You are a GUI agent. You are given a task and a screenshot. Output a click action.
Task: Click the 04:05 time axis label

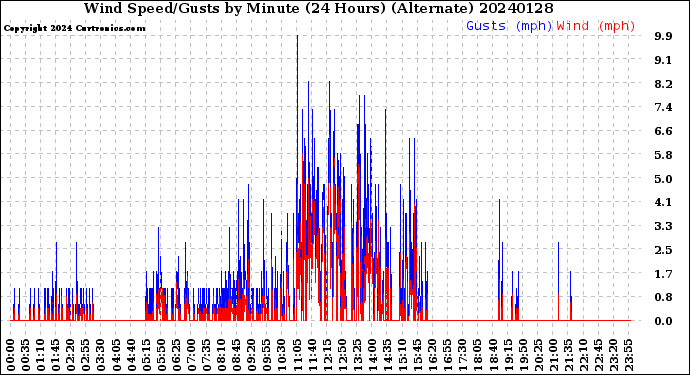tap(116, 354)
